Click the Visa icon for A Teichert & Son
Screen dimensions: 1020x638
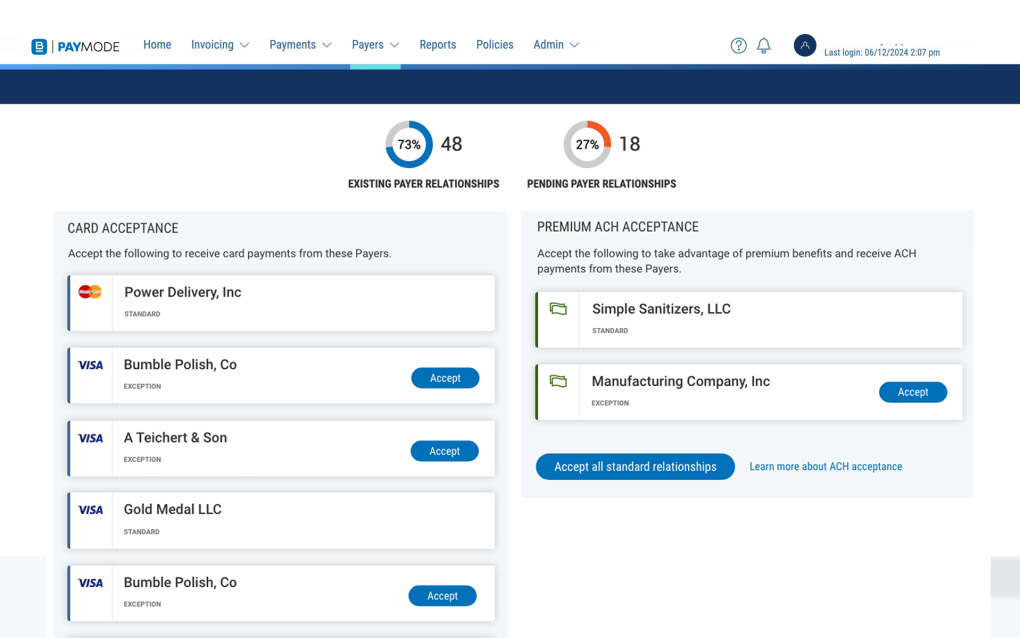[90, 438]
